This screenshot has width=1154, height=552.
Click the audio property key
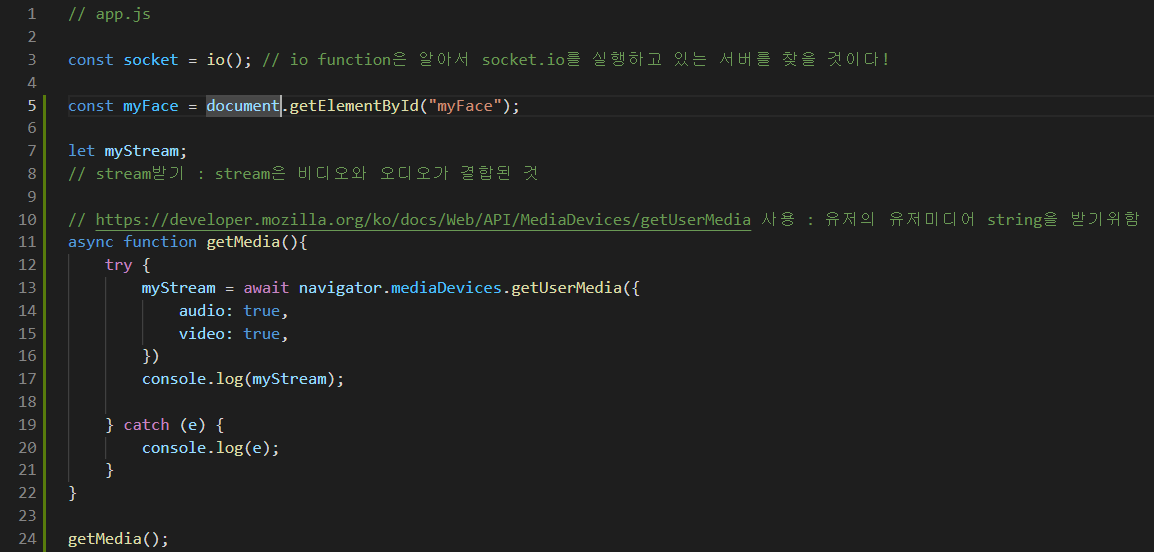(x=202, y=311)
